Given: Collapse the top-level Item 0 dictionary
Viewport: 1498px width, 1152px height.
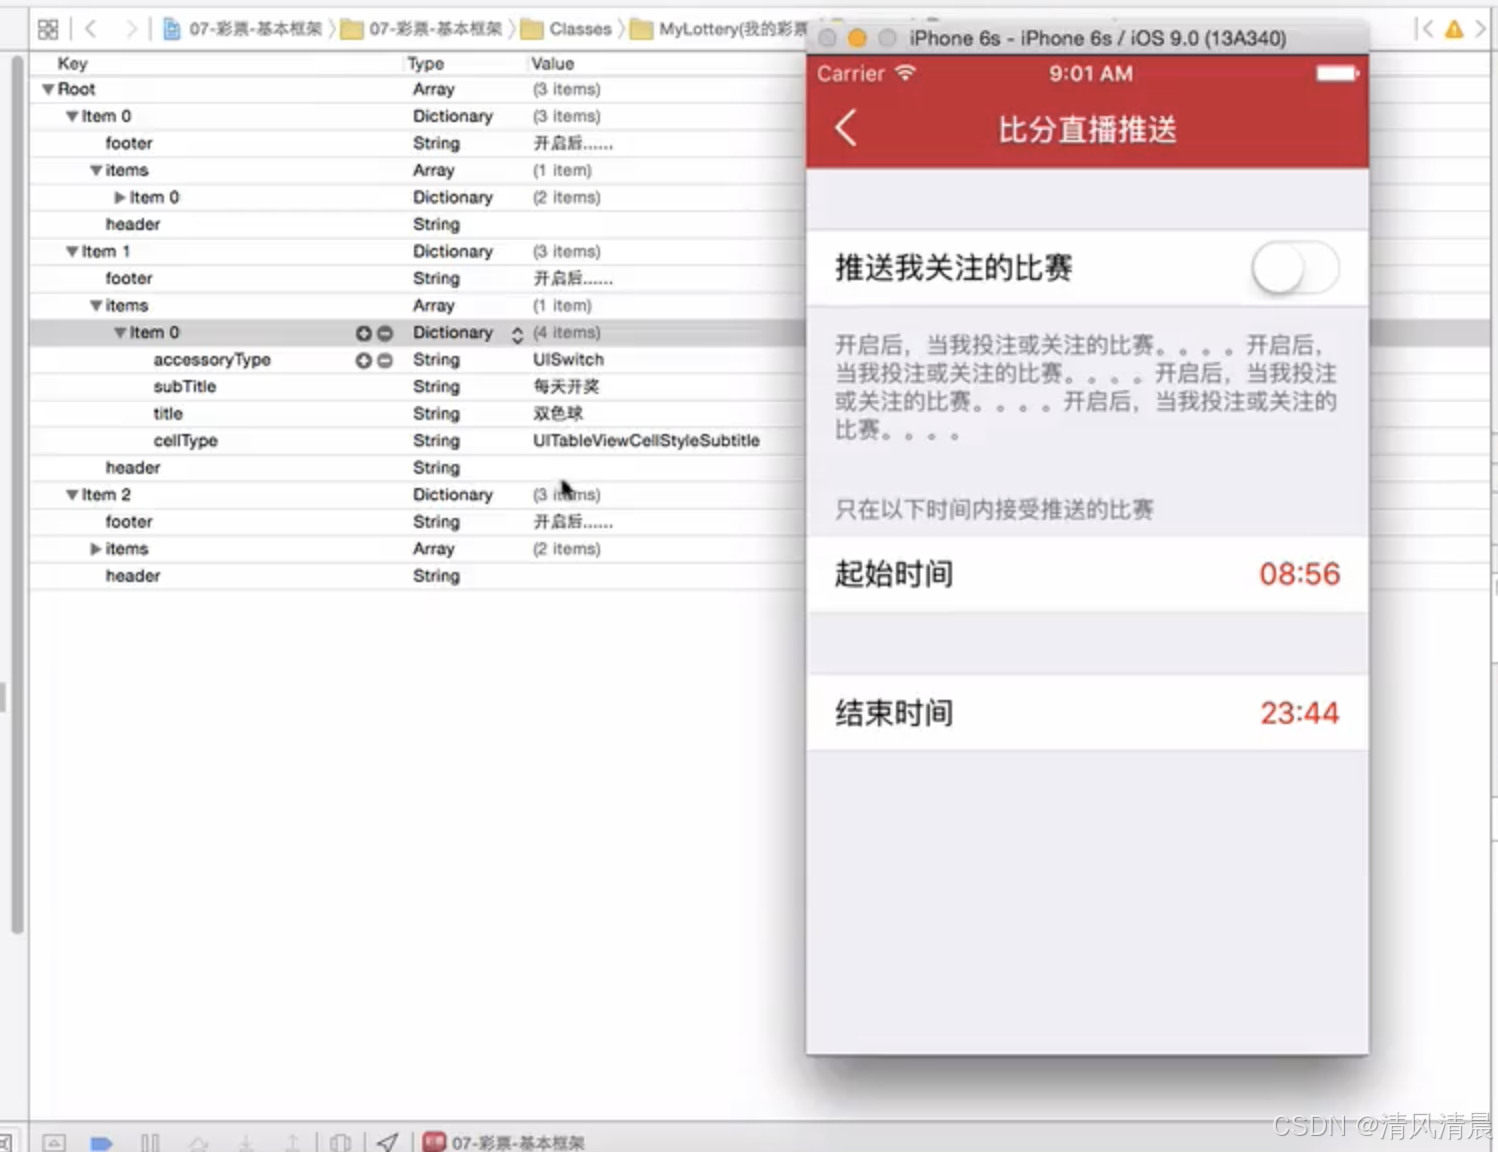Looking at the screenshot, I should (72, 116).
